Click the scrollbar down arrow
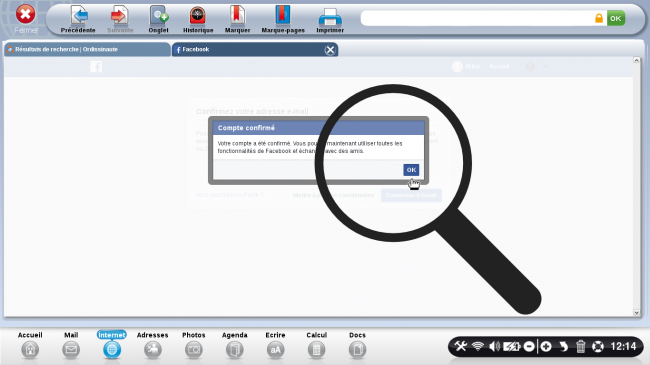 click(636, 313)
